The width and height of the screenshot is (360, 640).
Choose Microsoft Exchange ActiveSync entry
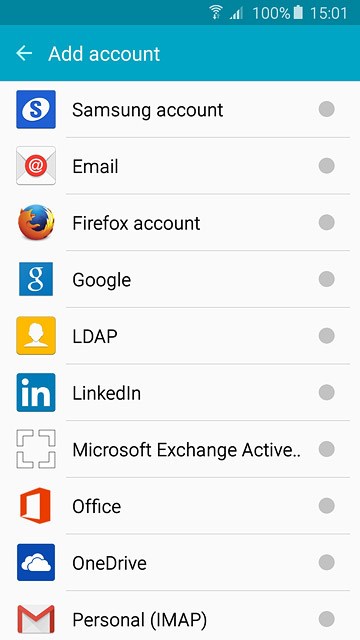tap(180, 449)
